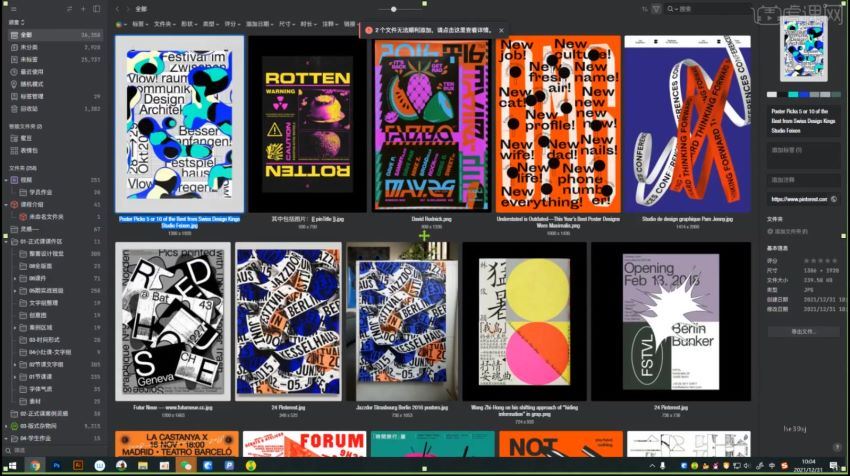Go forward with the right arrow navigation icon

pos(128,9)
